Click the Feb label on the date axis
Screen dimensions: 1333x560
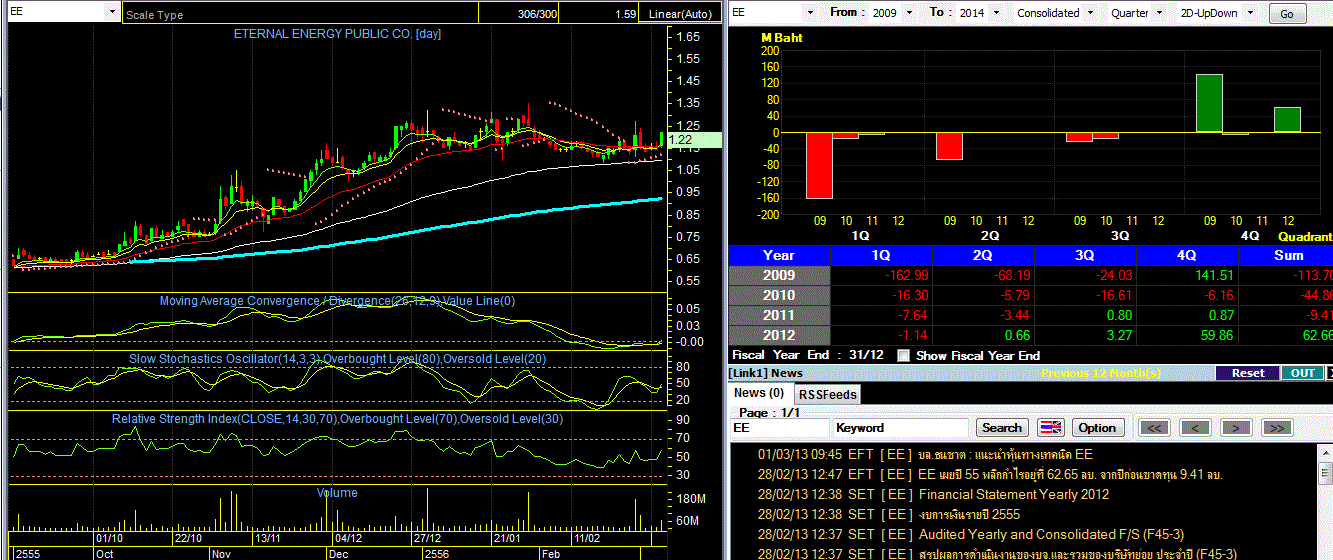click(551, 553)
